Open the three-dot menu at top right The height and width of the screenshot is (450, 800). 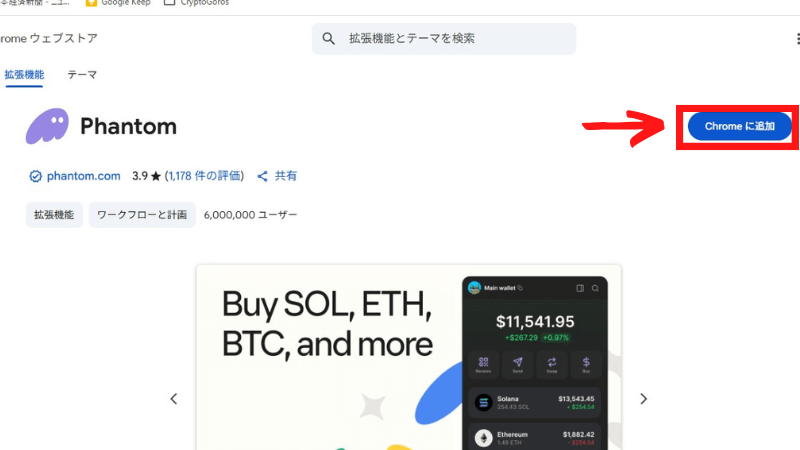coord(797,39)
